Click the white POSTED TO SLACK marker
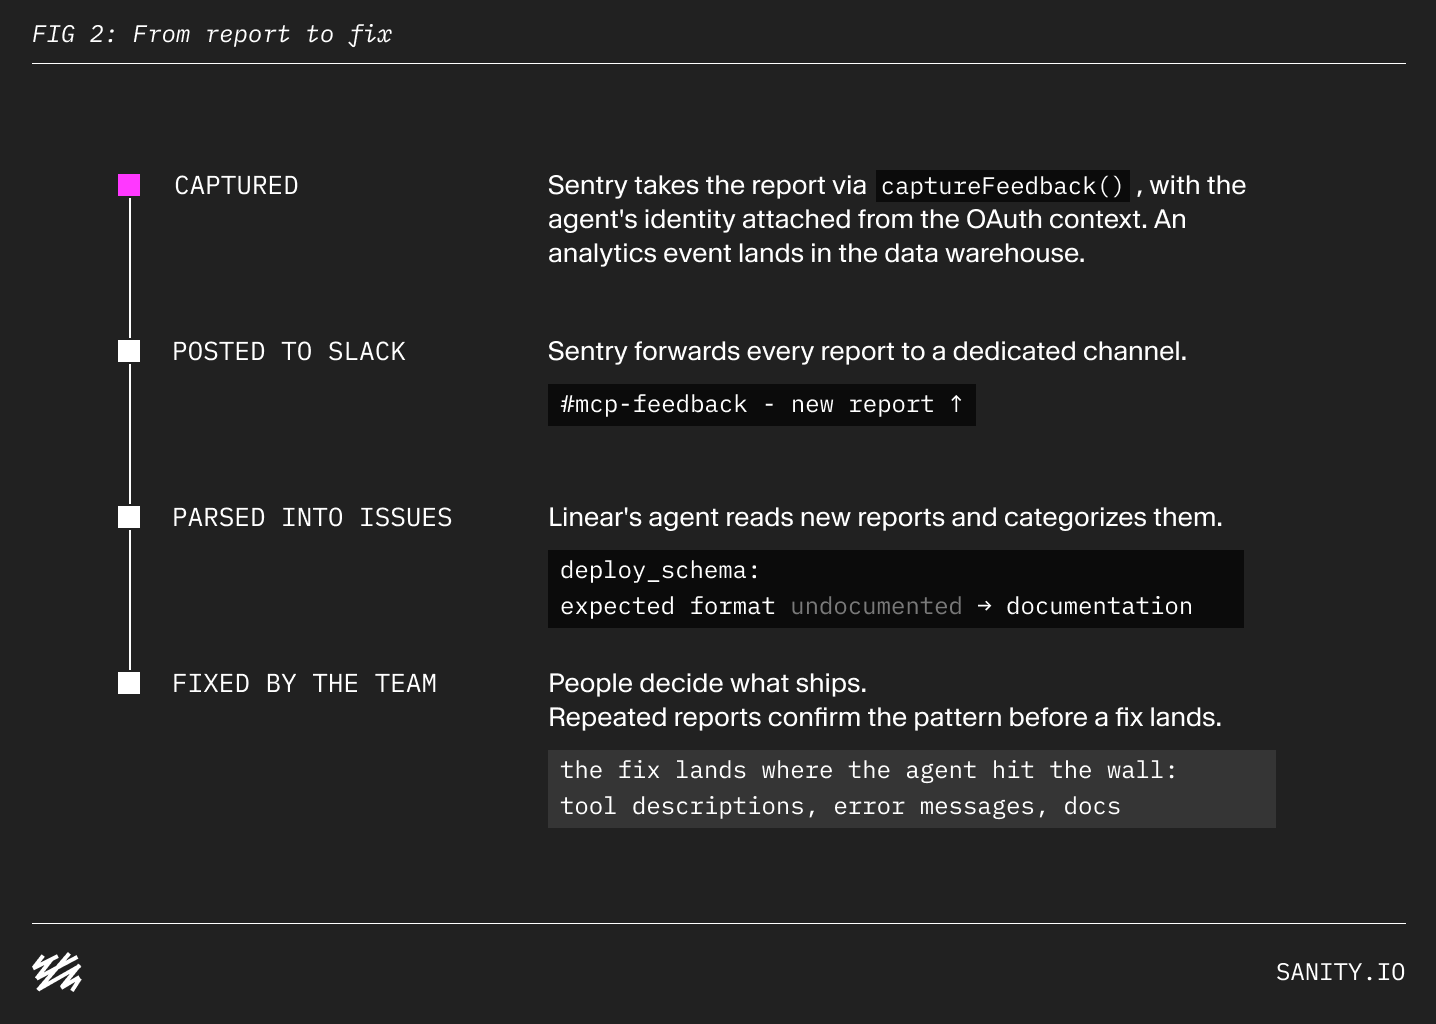 pos(129,351)
